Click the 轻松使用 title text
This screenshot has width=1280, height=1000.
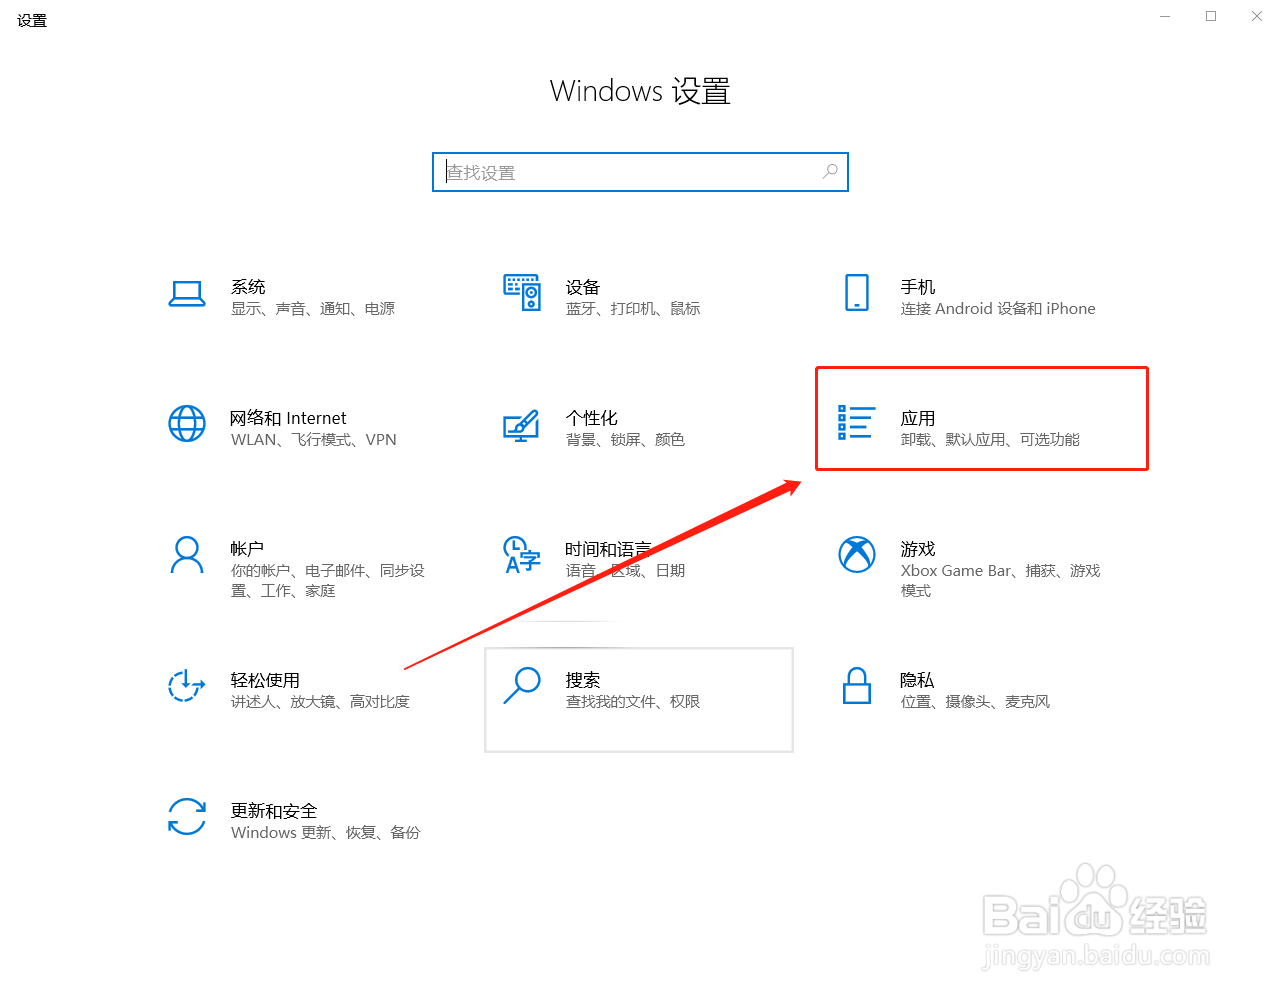pyautogui.click(x=265, y=680)
